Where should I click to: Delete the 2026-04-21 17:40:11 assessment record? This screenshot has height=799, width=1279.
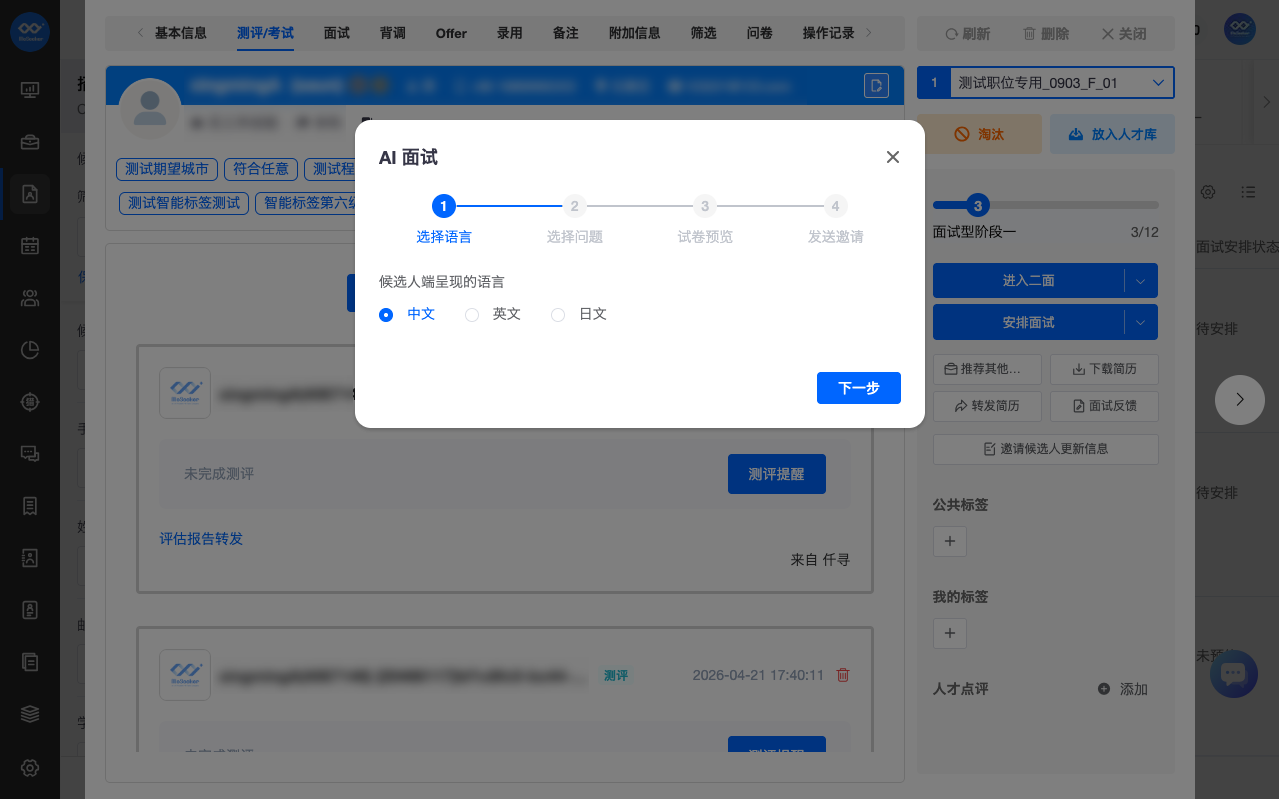(843, 675)
